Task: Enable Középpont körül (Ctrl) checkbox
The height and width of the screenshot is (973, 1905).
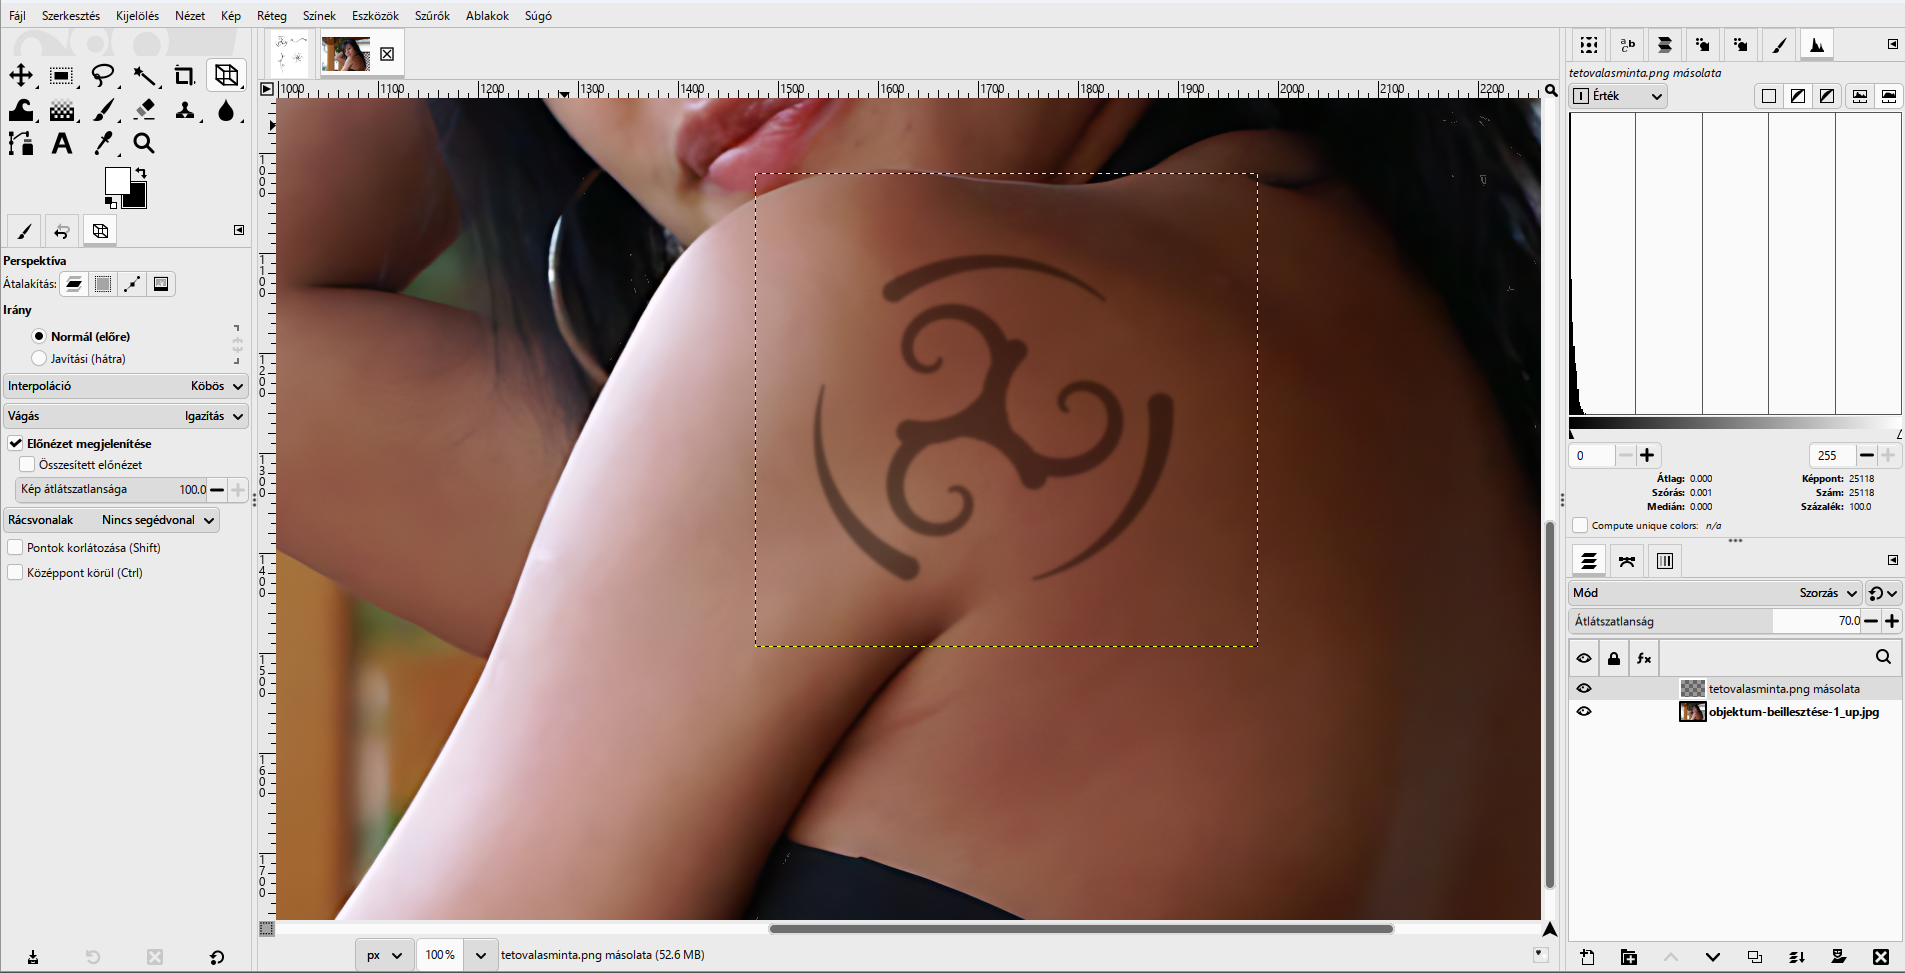Action: click(15, 572)
